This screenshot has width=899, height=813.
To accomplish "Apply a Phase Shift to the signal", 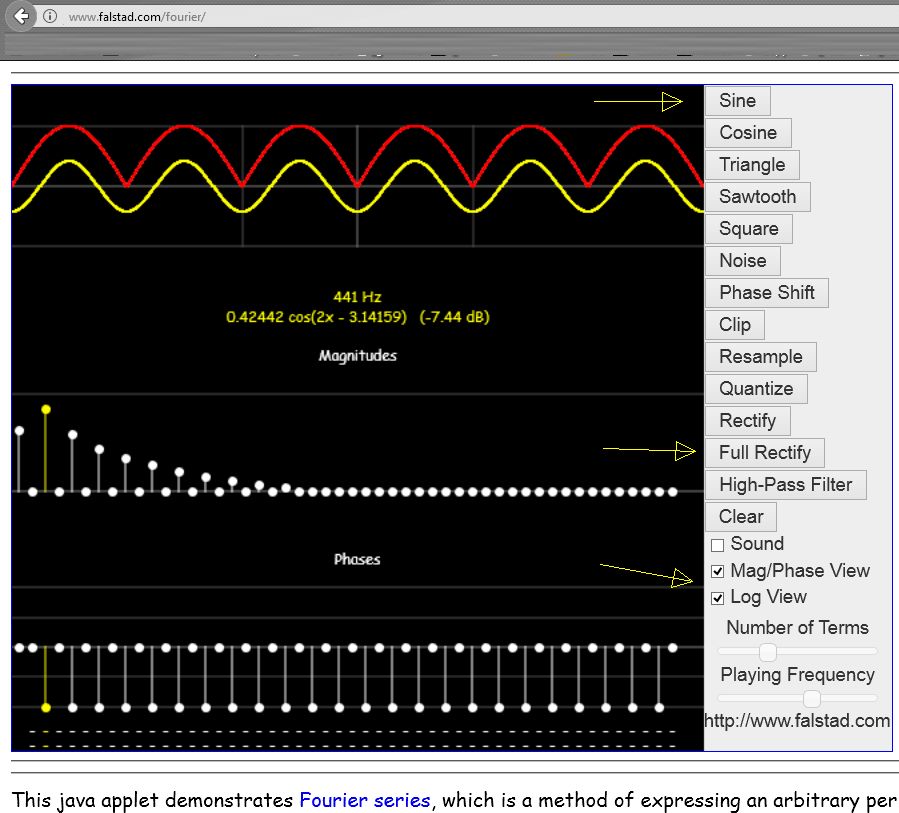I will [x=766, y=292].
